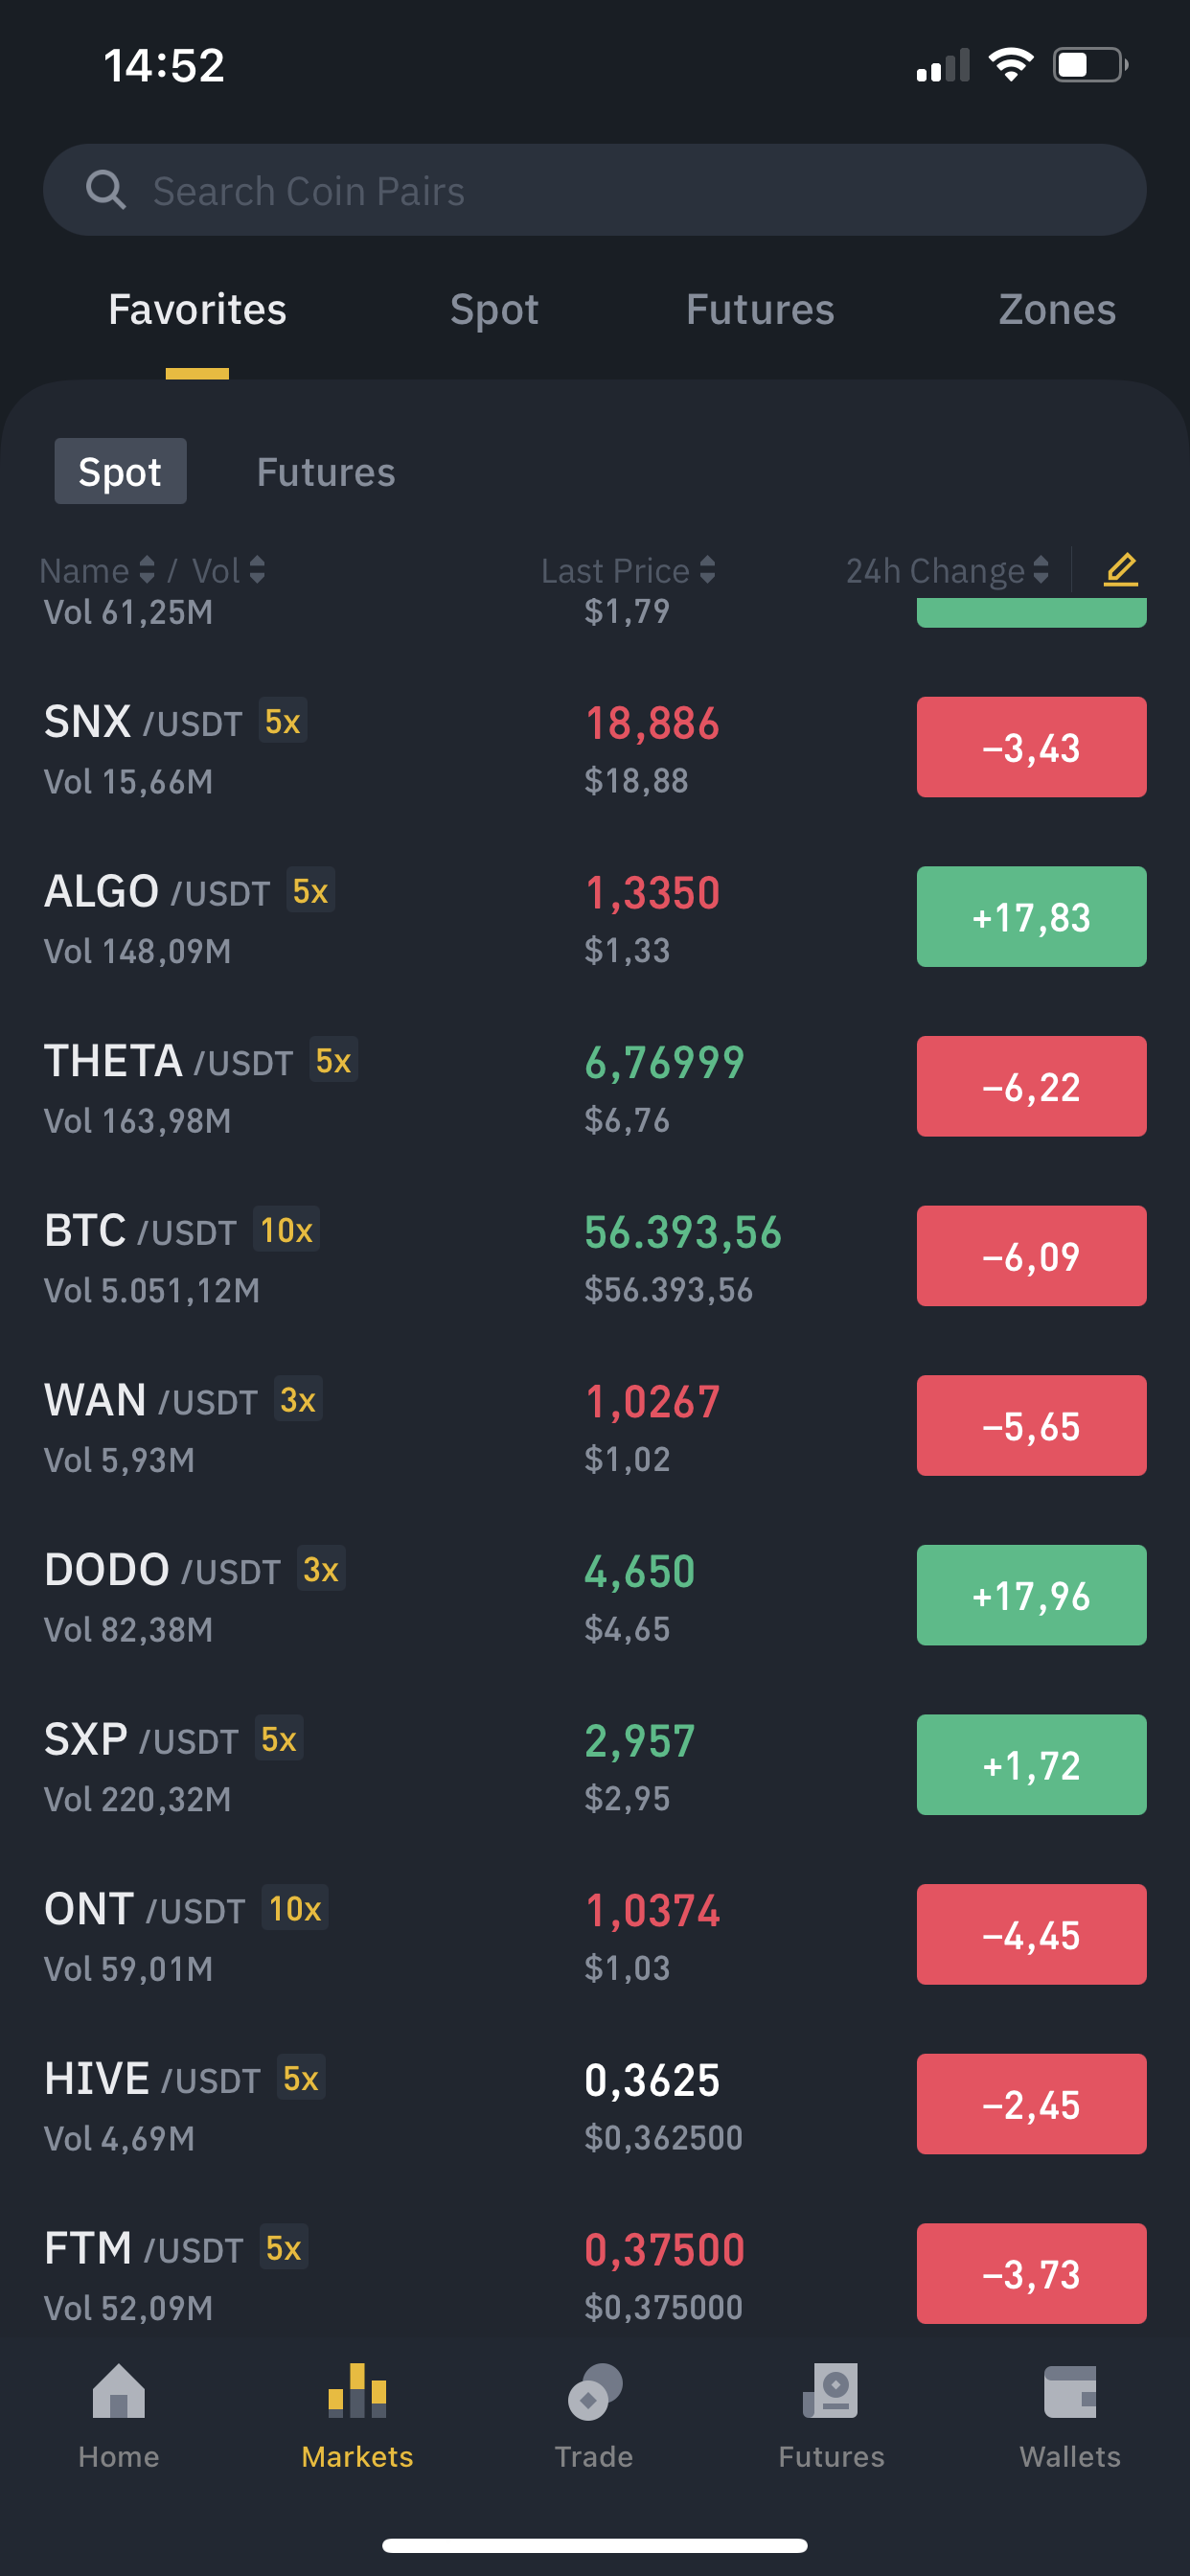Open the DODO/USDT pair row
This screenshot has height=2576, width=1190.
coord(595,1595)
